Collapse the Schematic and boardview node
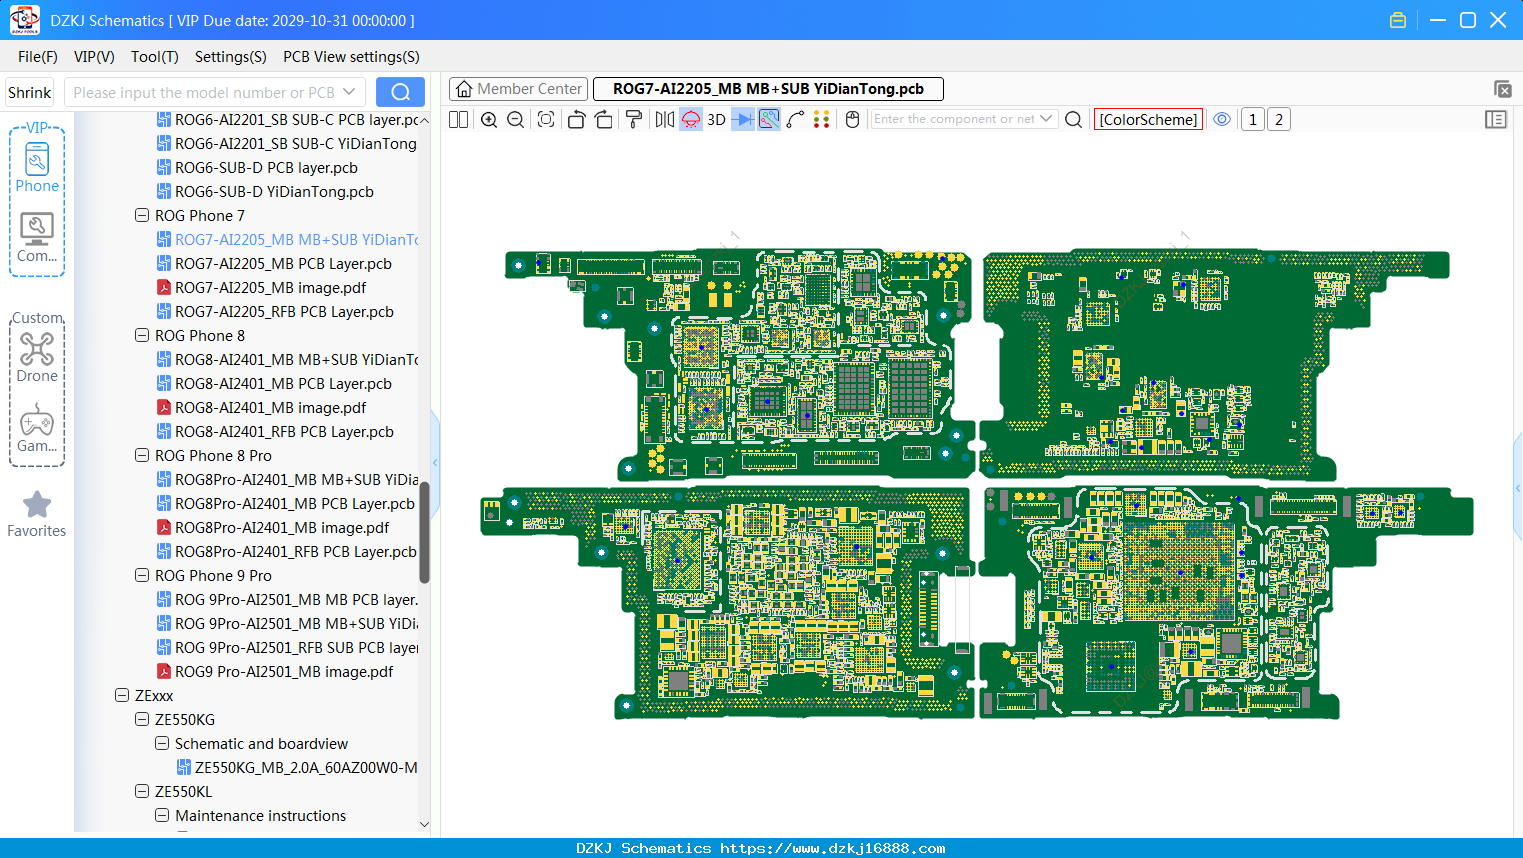Viewport: 1523px width, 858px height. 162,743
